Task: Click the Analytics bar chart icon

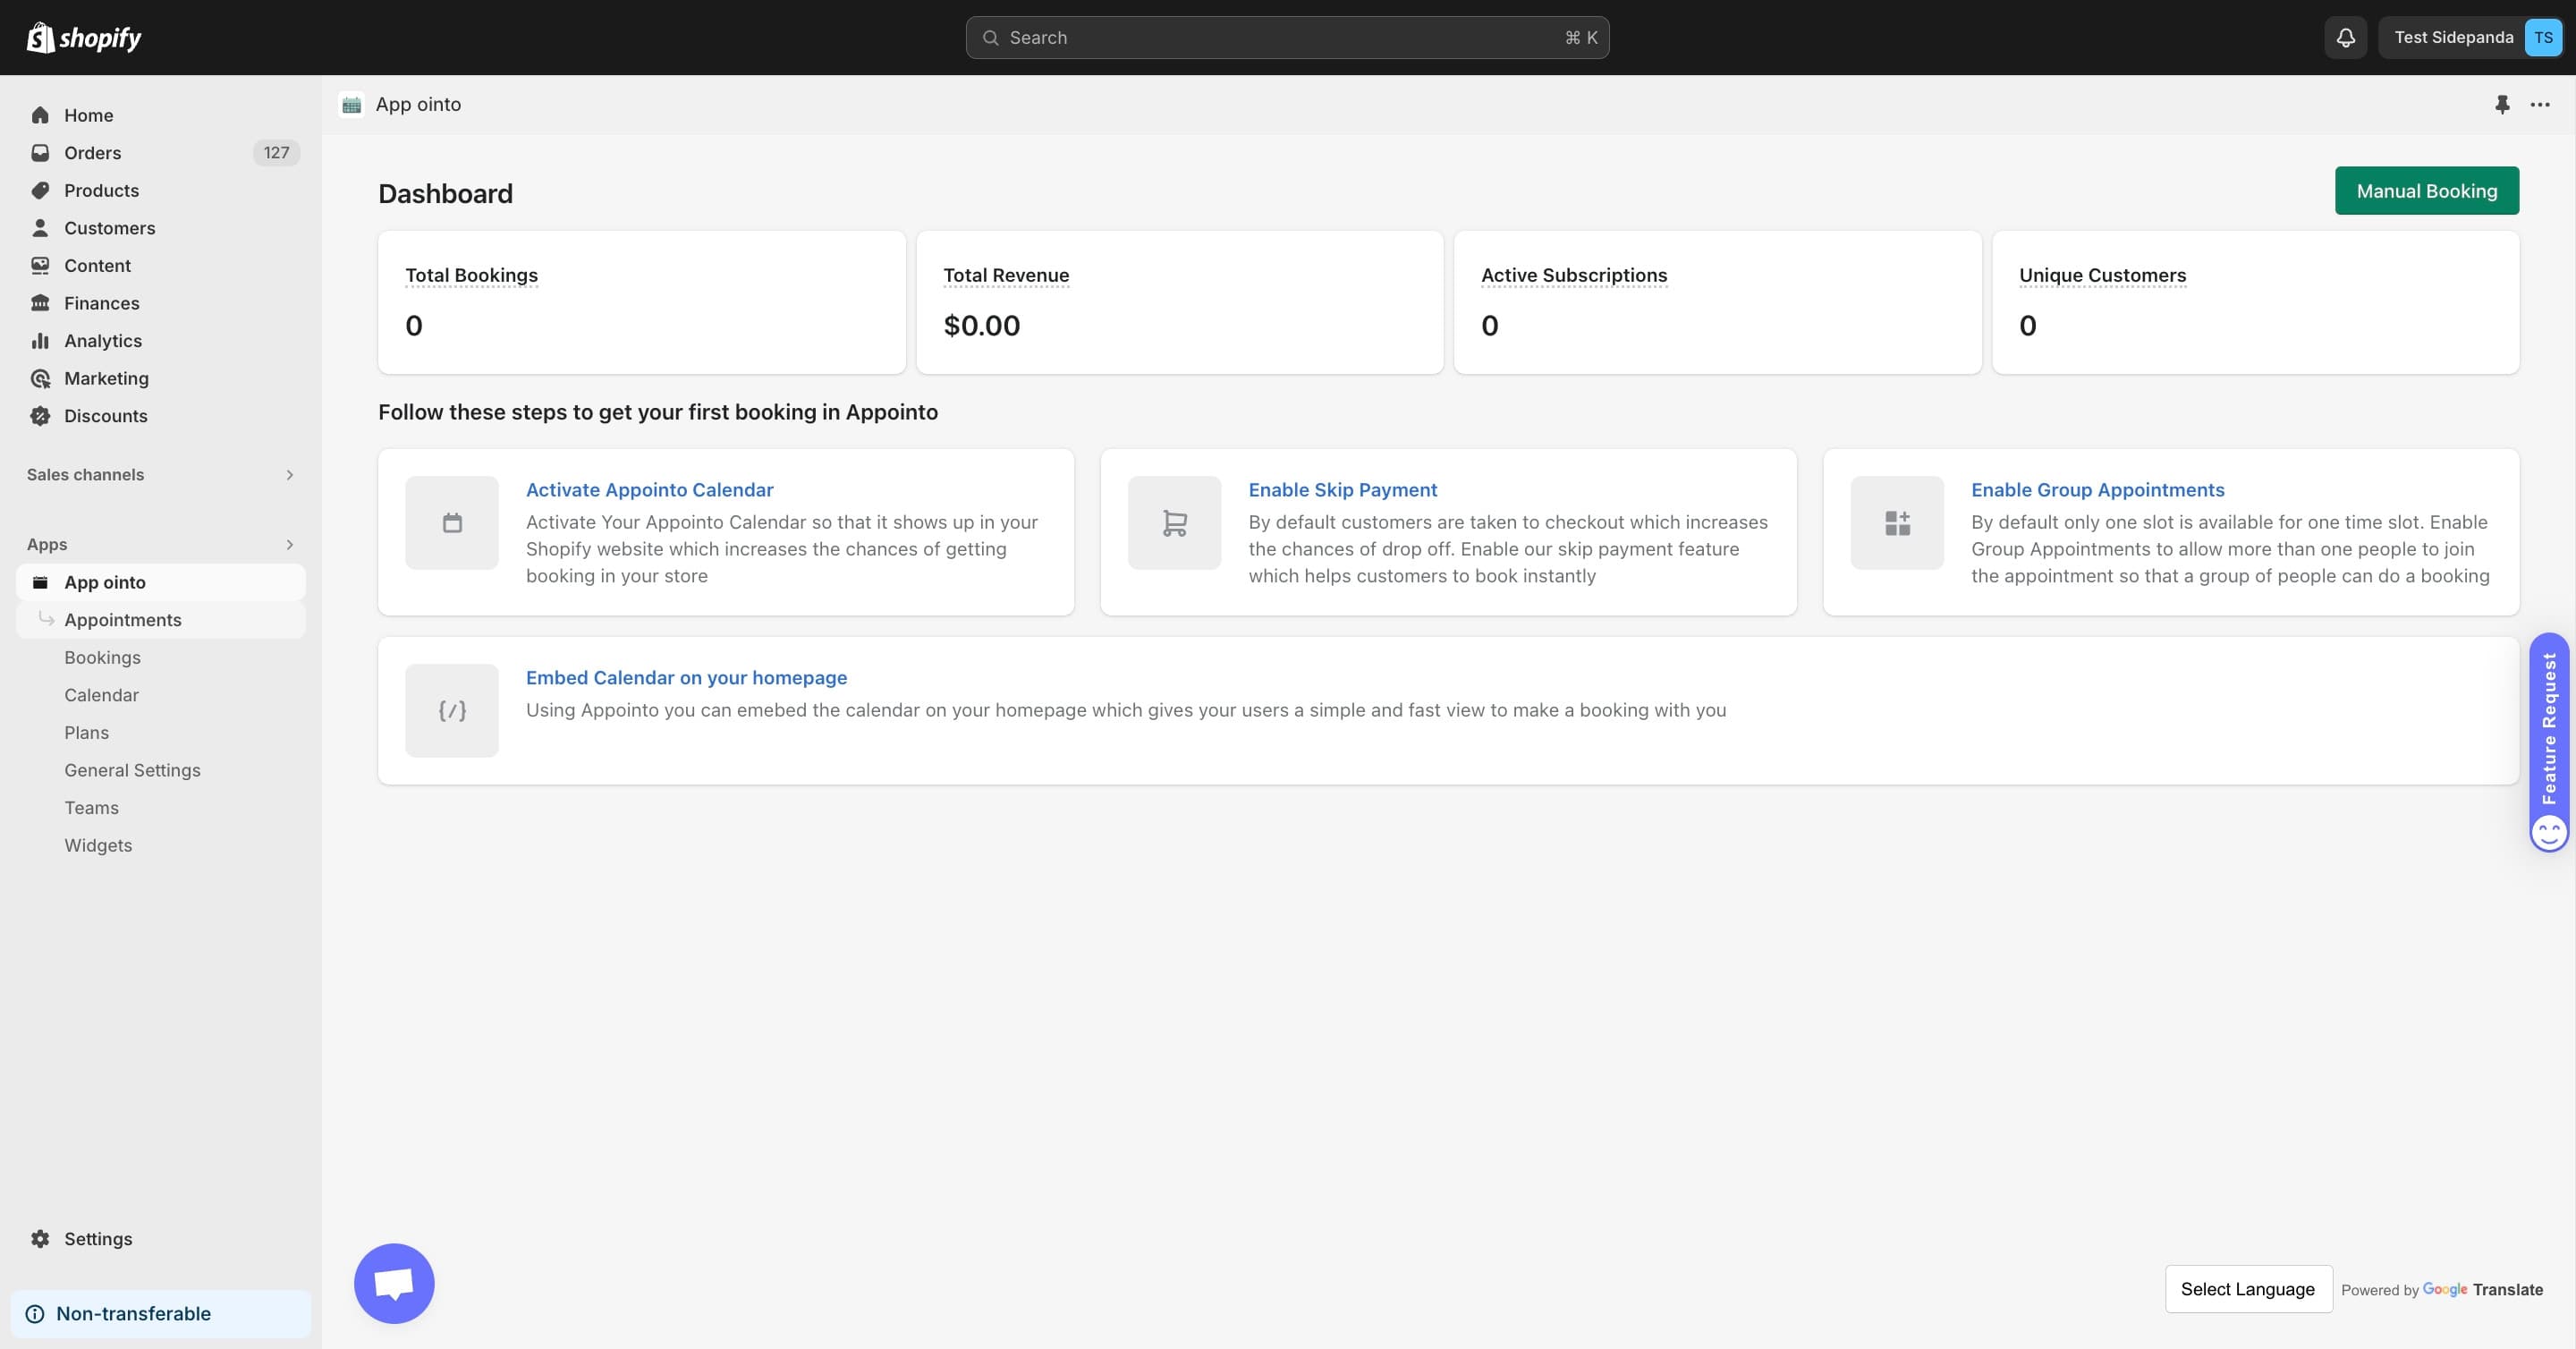Action: pos(40,341)
